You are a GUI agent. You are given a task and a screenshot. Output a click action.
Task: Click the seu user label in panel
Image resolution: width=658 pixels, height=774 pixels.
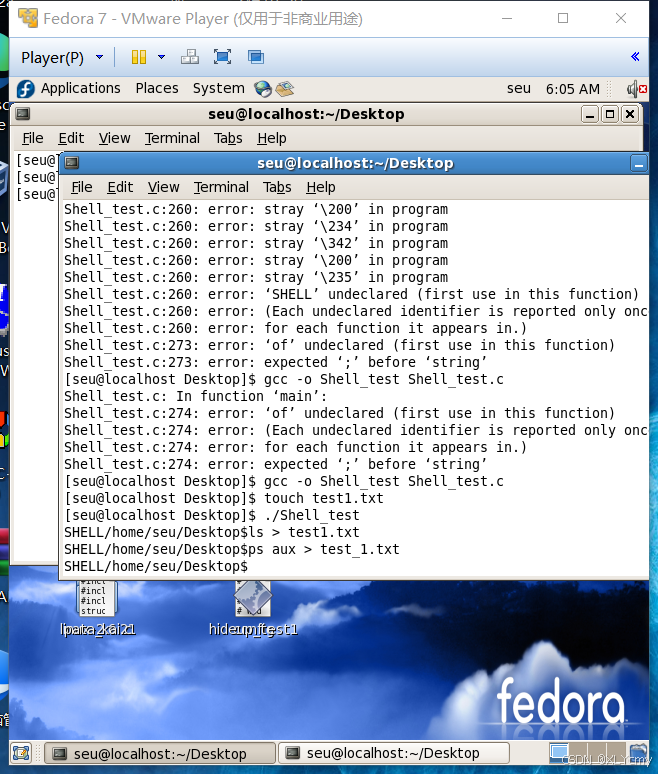(519, 88)
